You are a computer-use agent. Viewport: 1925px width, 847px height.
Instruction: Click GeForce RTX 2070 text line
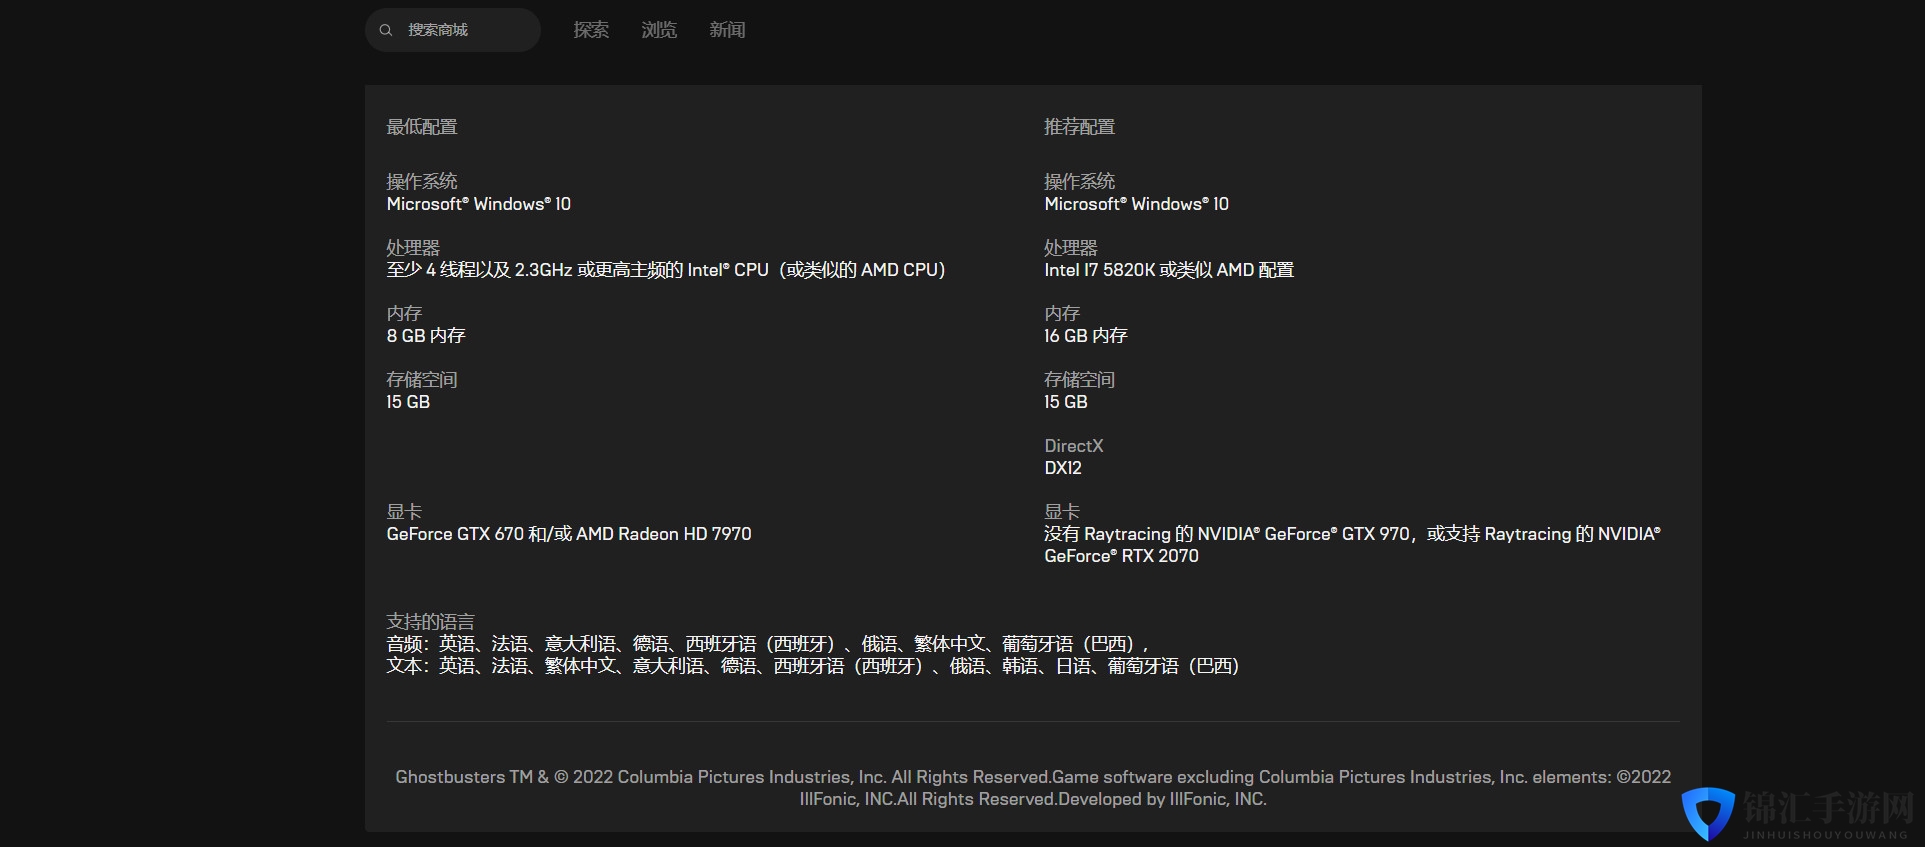tap(1121, 556)
